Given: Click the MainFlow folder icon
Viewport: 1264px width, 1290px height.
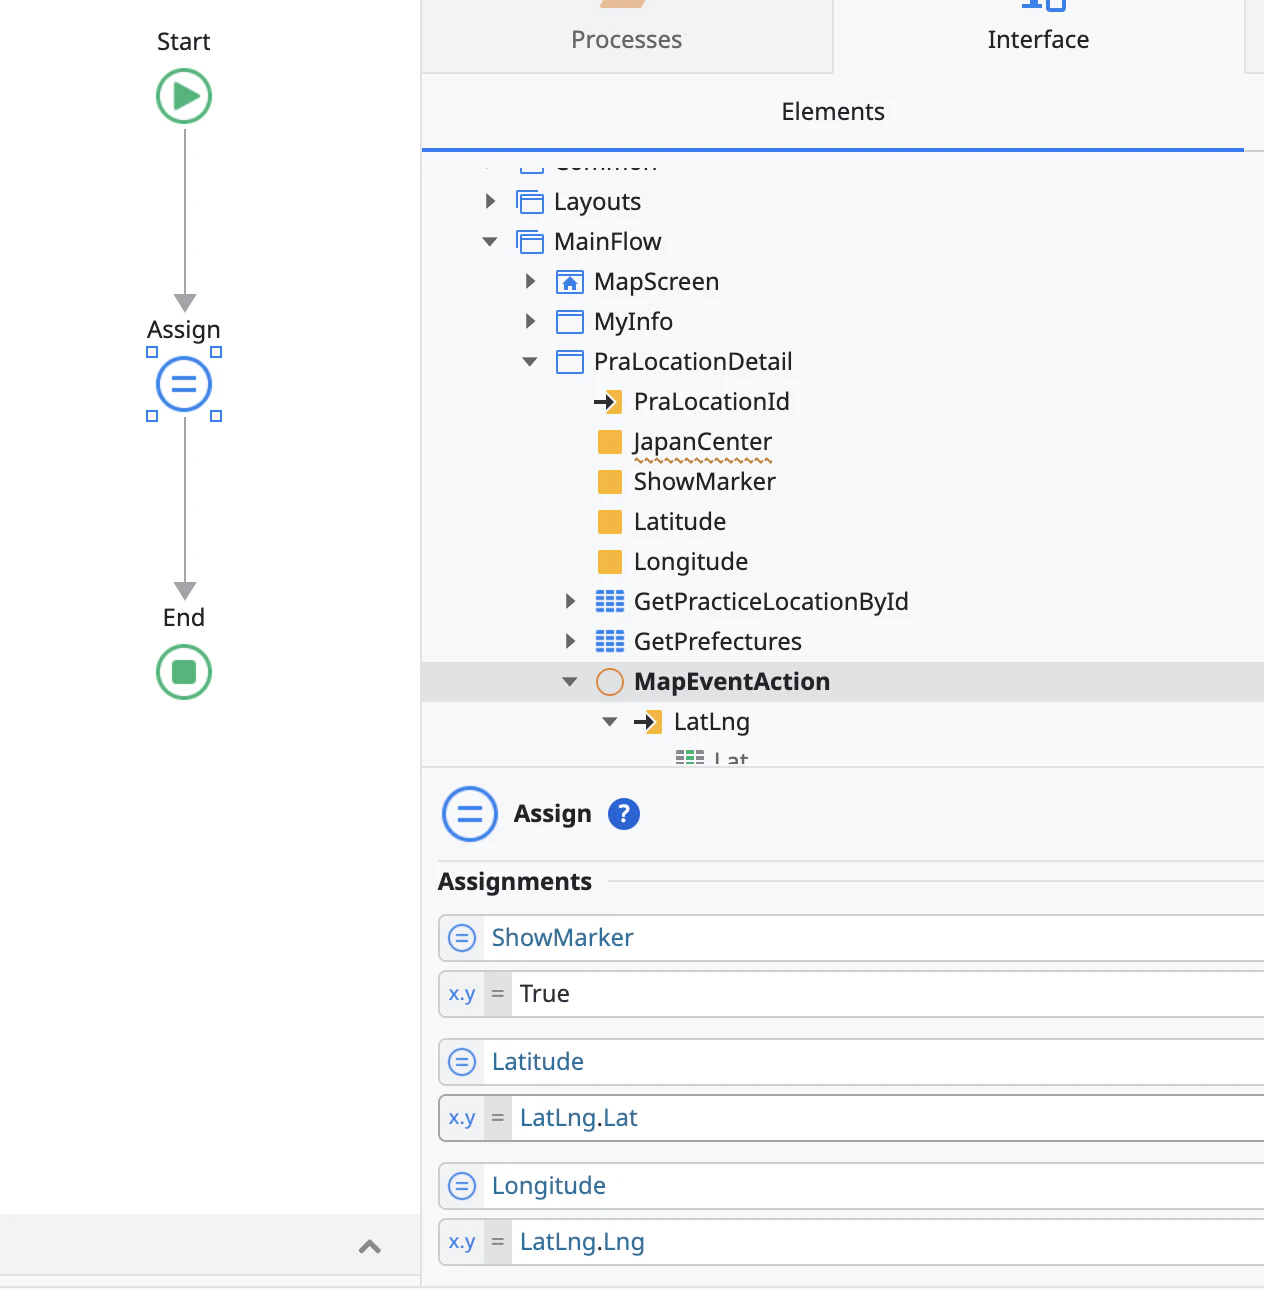Looking at the screenshot, I should point(530,242).
